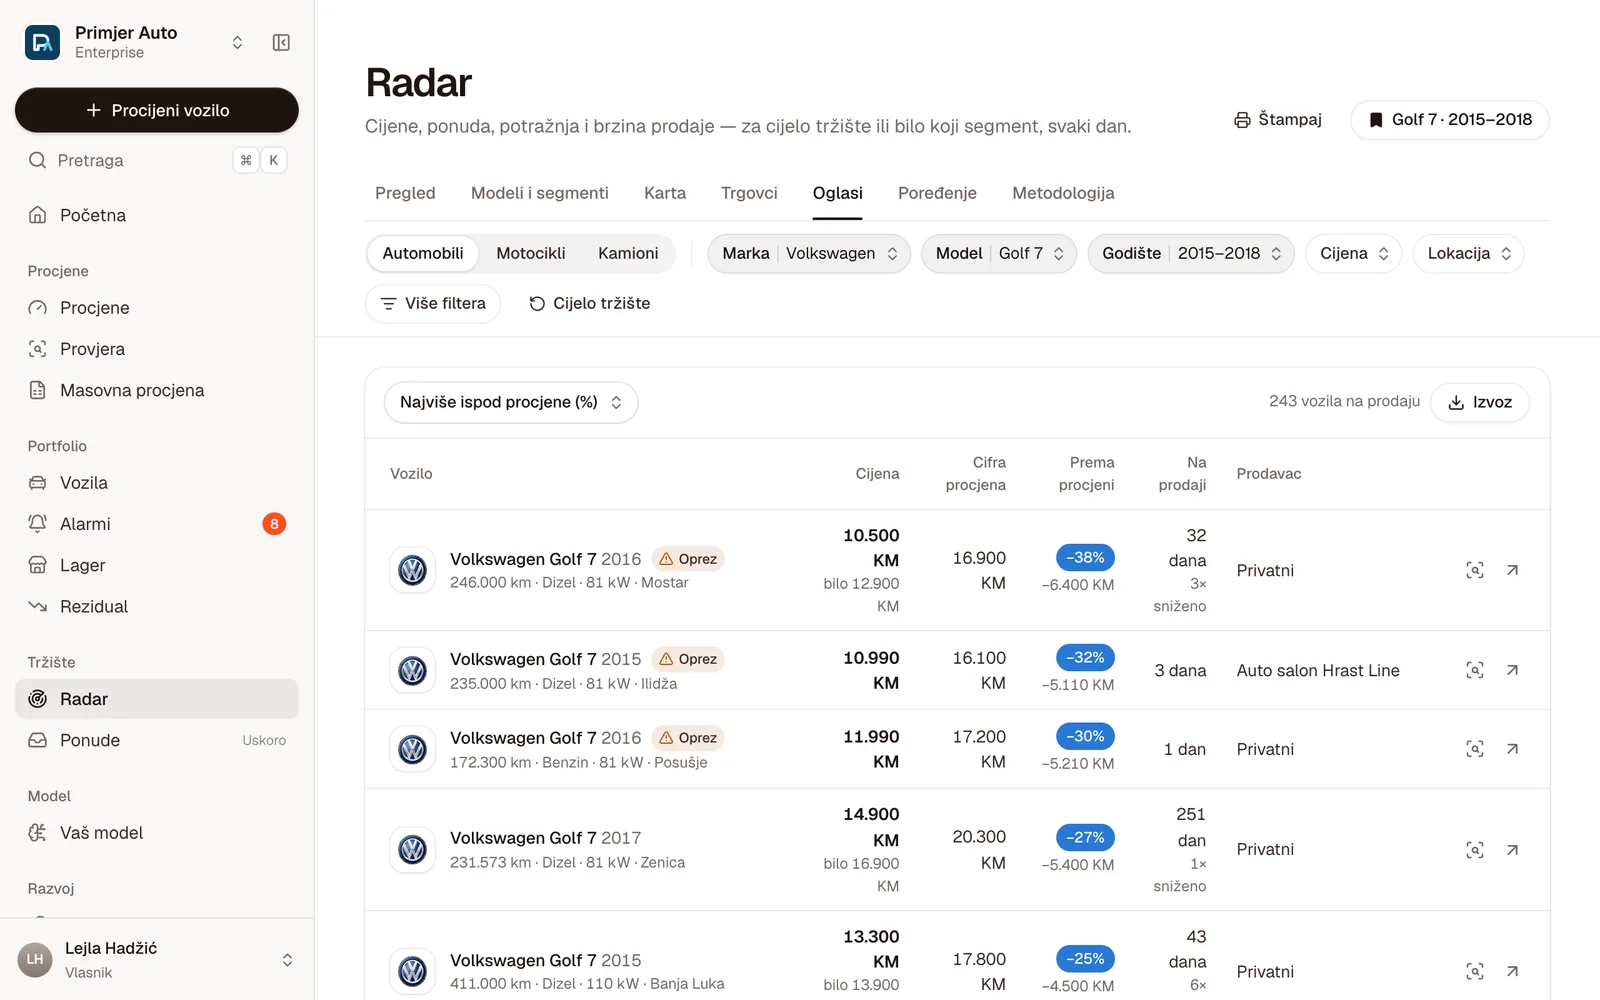The height and width of the screenshot is (1000, 1600).
Task: Expand Primjer Auto workspace switcher
Action: click(237, 43)
